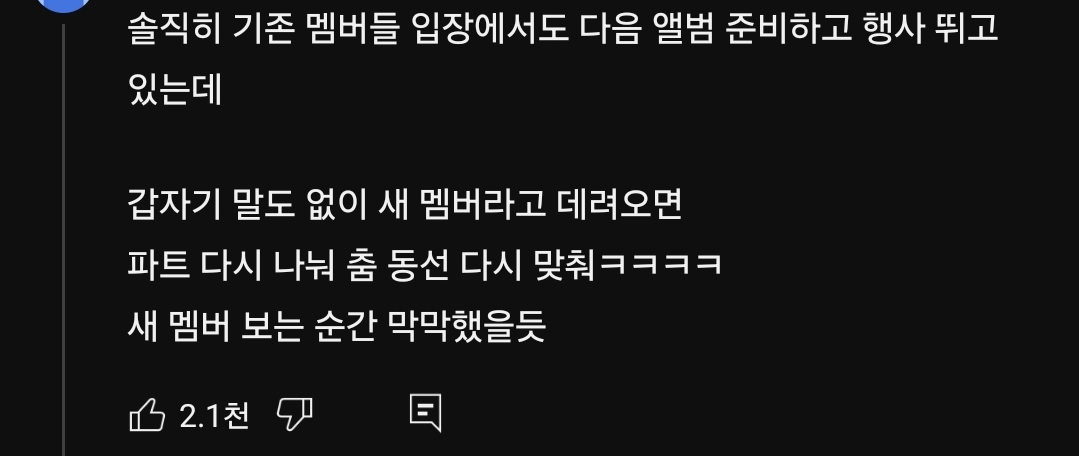Click the text line 있는데
This screenshot has width=1079, height=456.
[175, 90]
